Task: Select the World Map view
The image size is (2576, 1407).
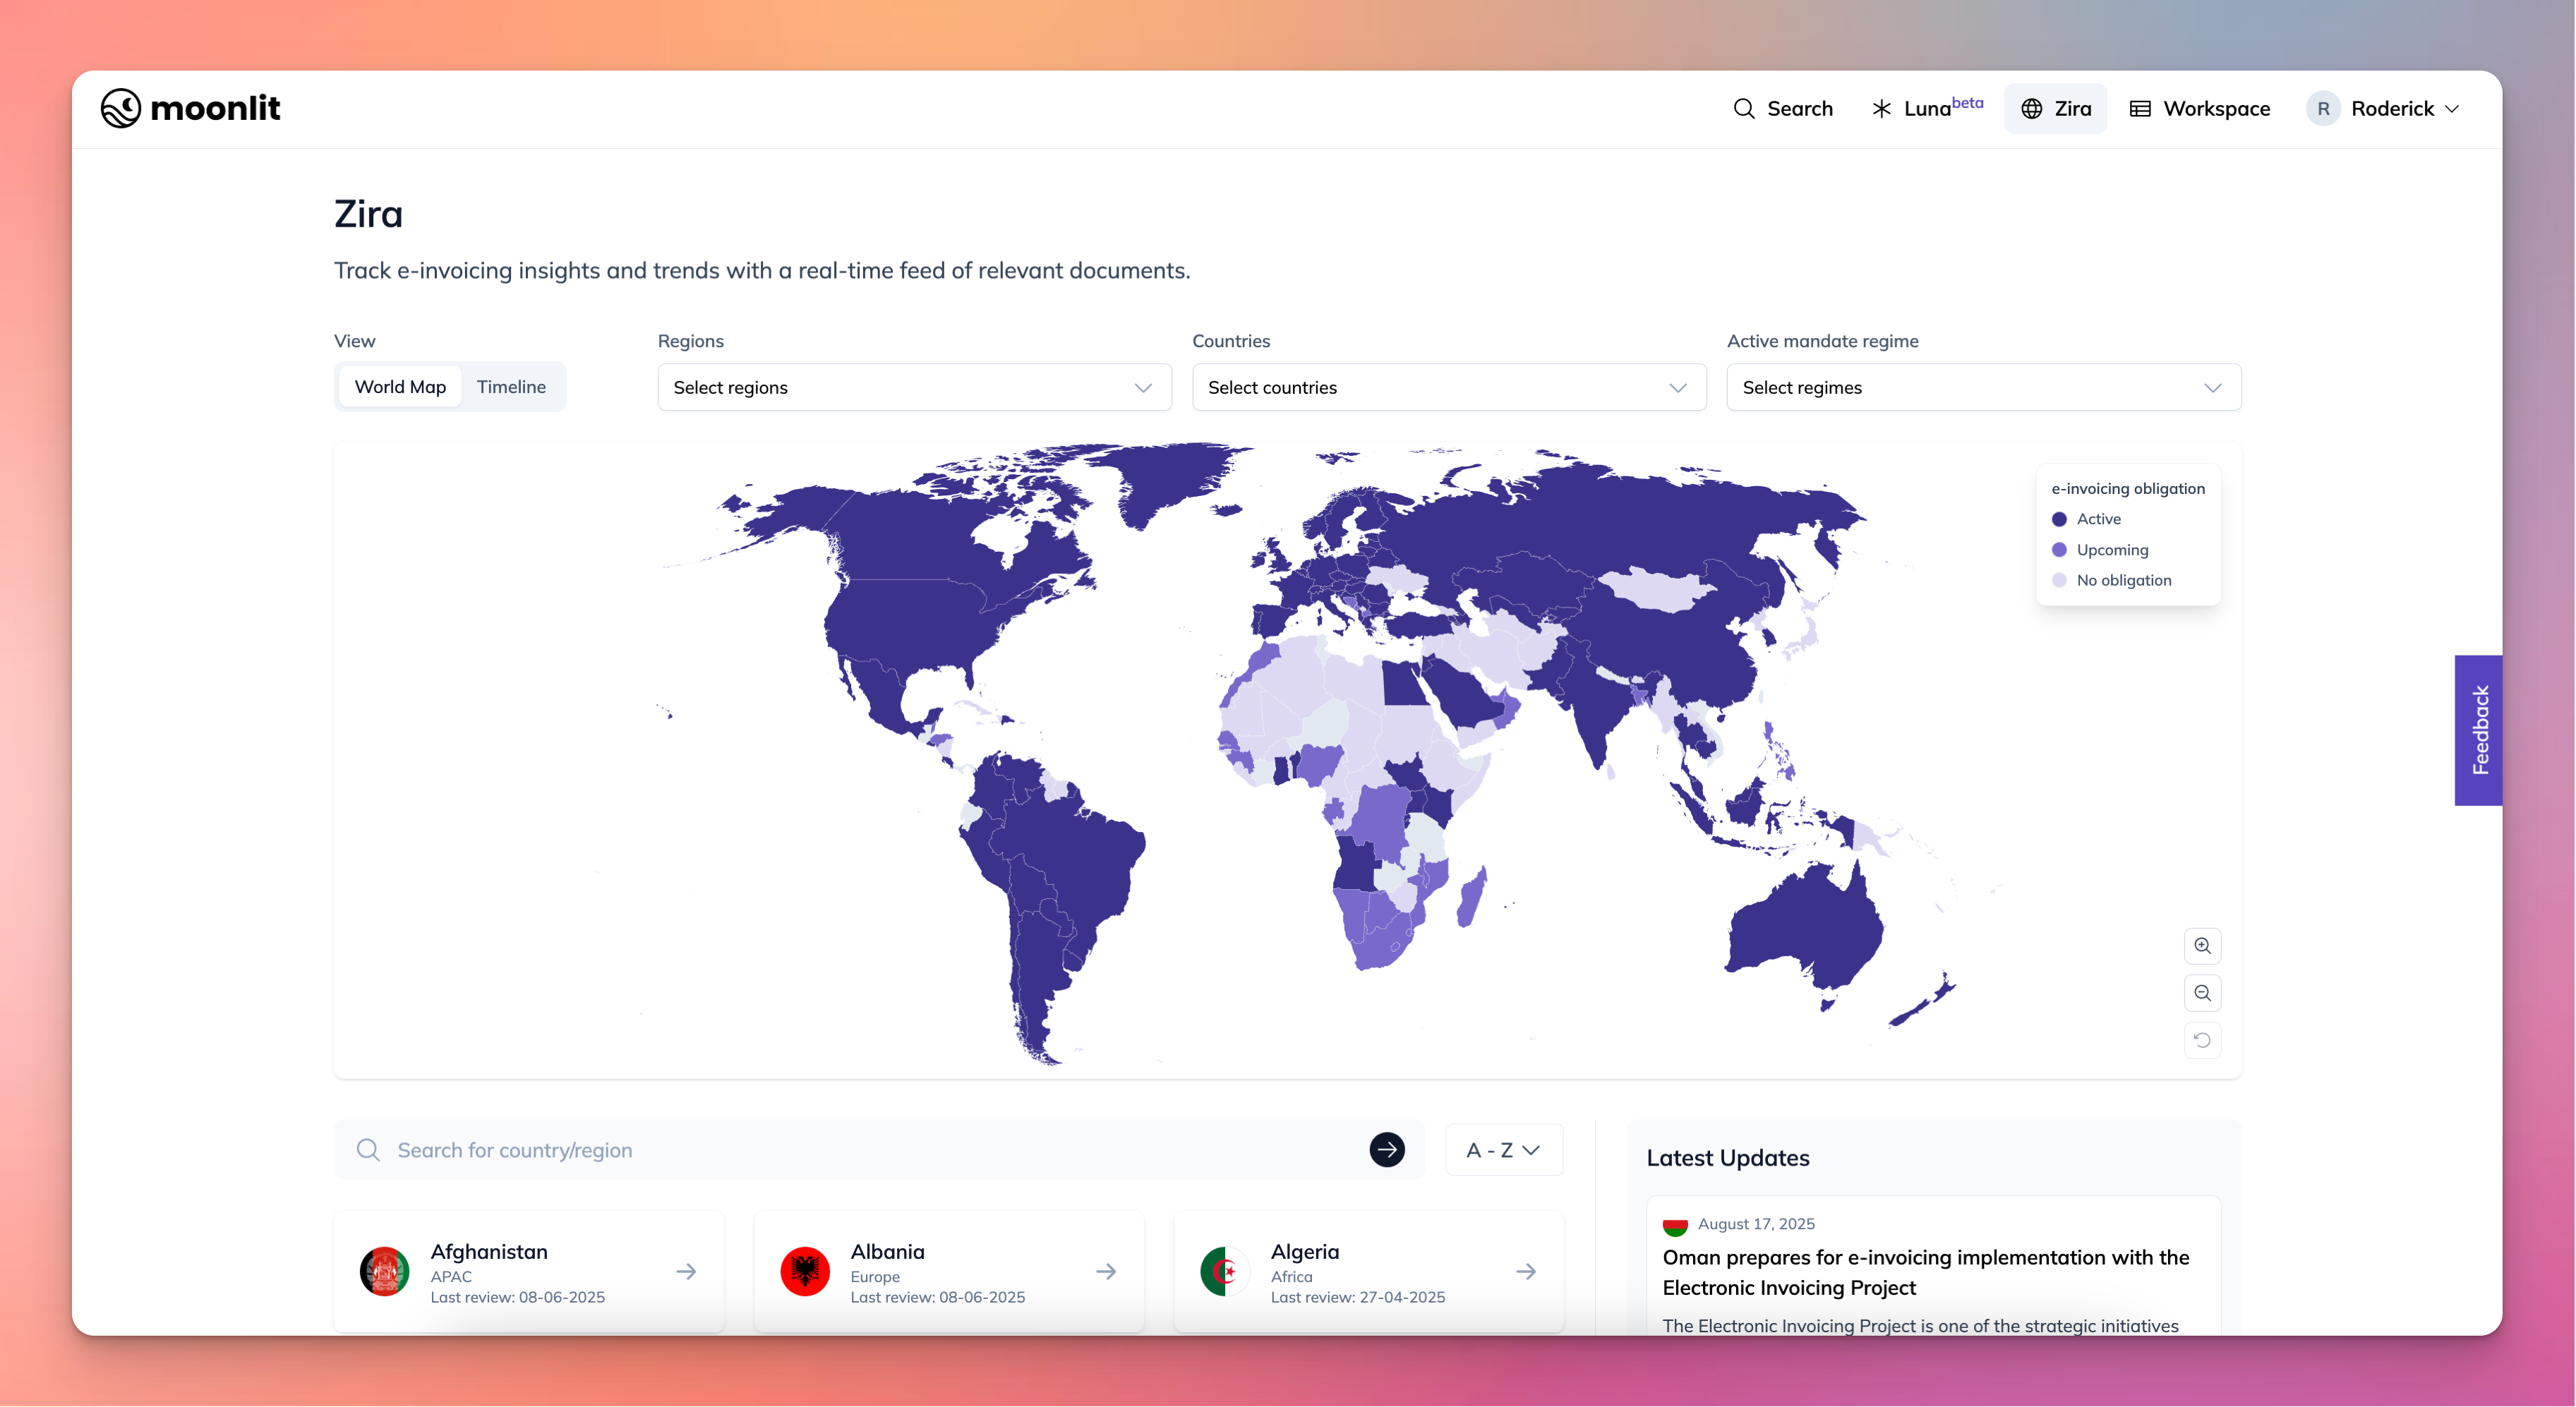Action: 400,387
